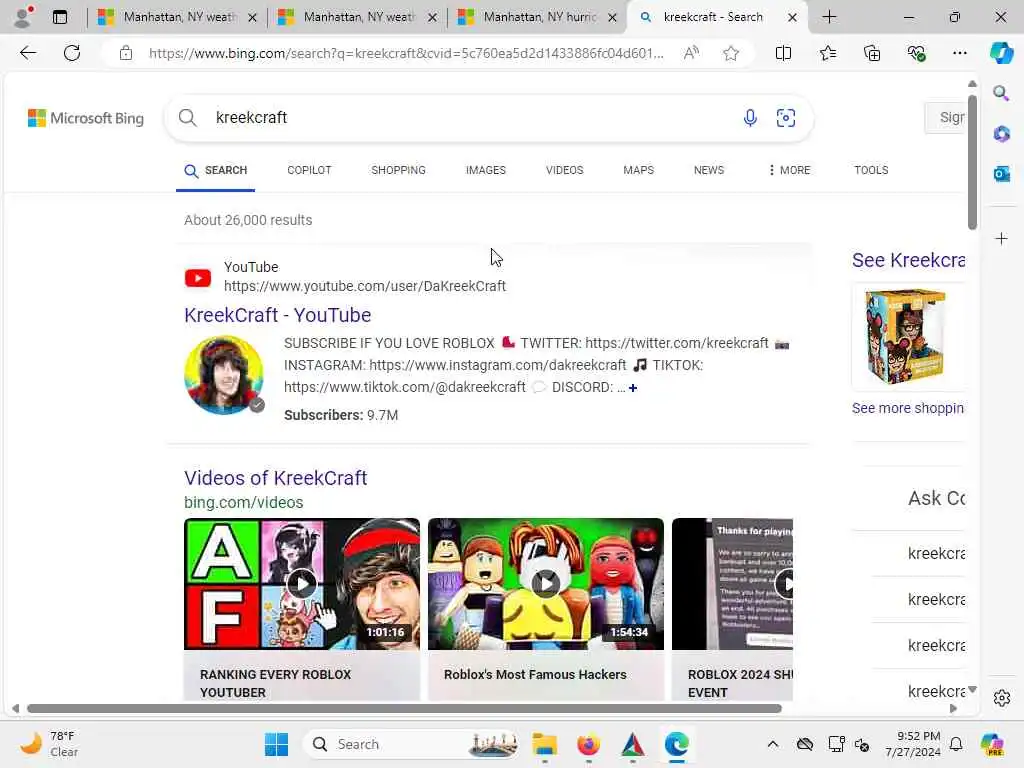The width and height of the screenshot is (1024, 768).
Task: Click the taskbar Search box
Action: (x=413, y=744)
